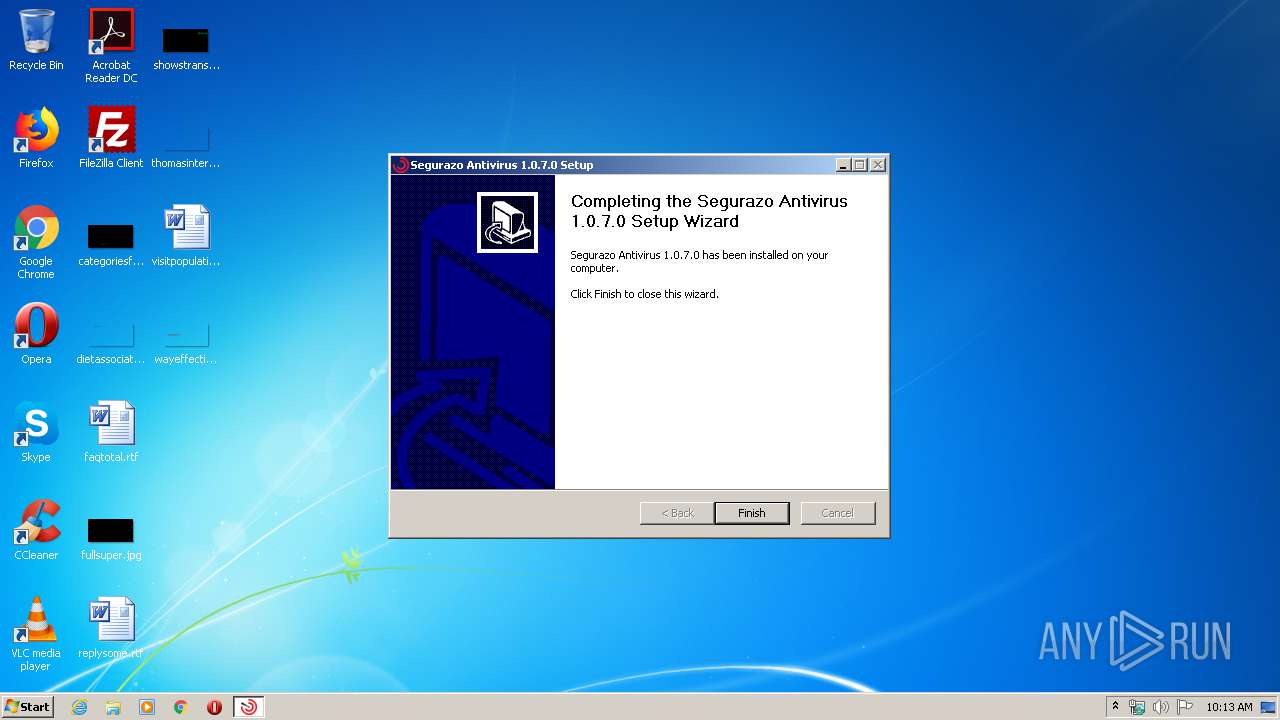Click the 10:13 AM clock
Image resolution: width=1280 pixels, height=720 pixels.
[x=1229, y=707]
